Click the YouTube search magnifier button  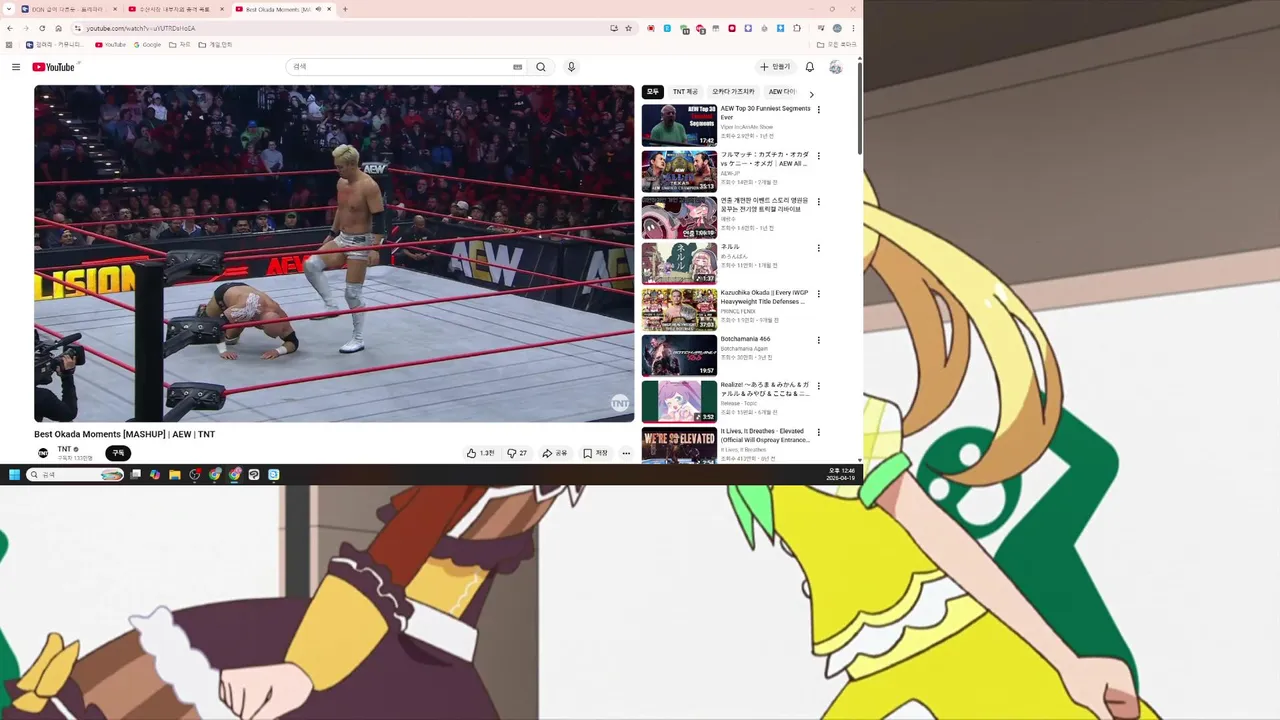(x=541, y=67)
